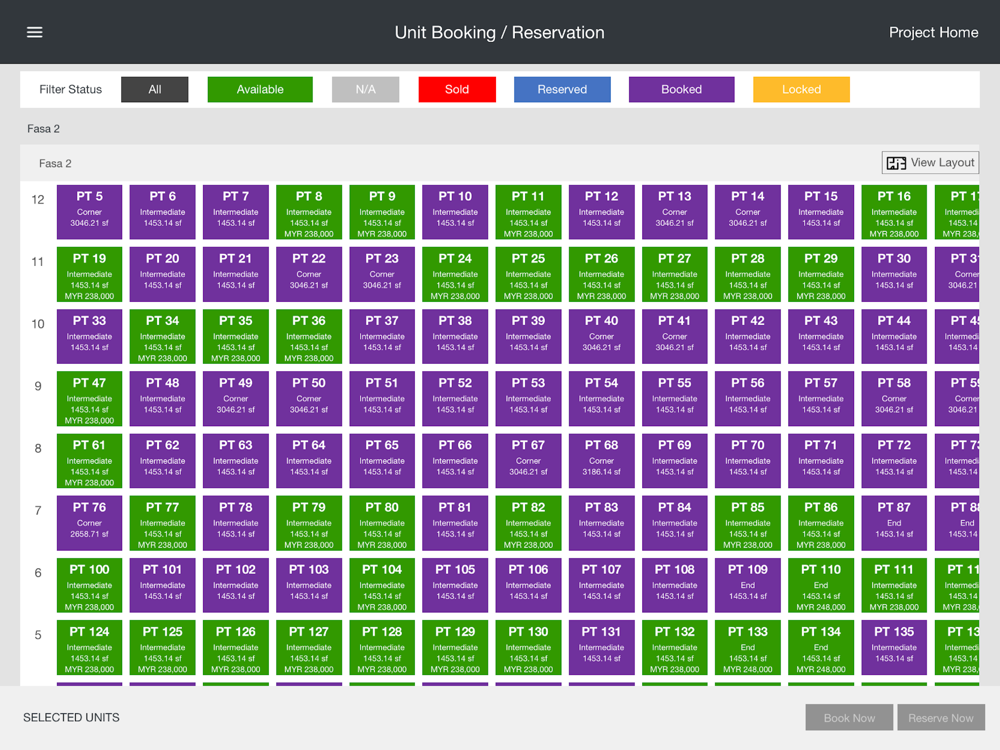Select unit PT 29 tile
Viewport: 1000px width, 750px height.
(x=821, y=274)
